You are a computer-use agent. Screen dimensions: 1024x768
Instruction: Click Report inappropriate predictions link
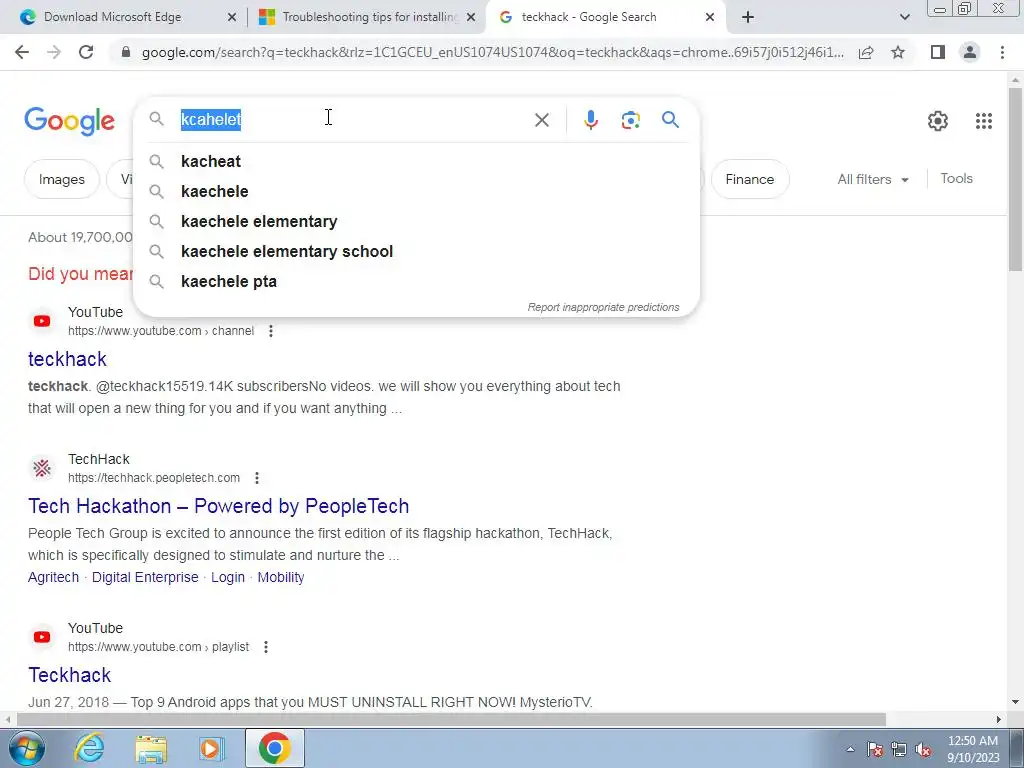tap(603, 307)
